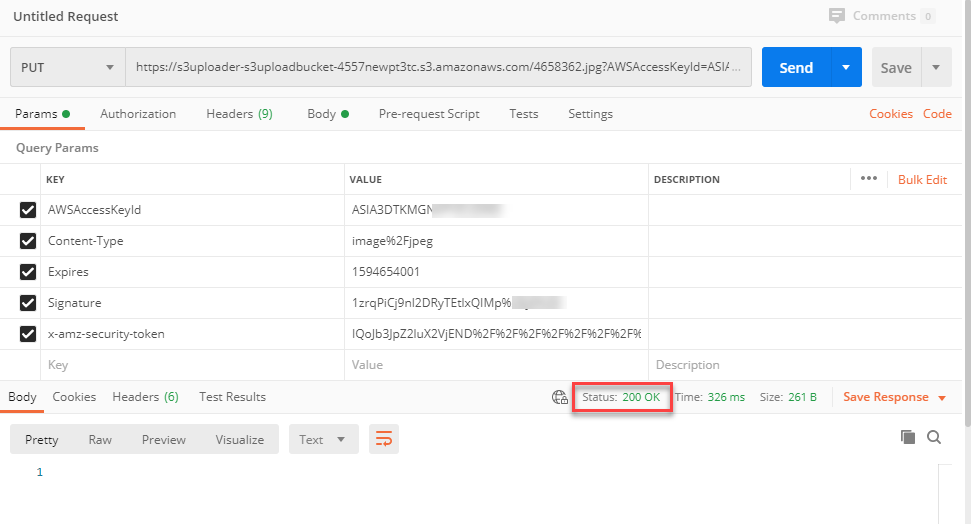Open the Comments panel icon

coord(837,16)
